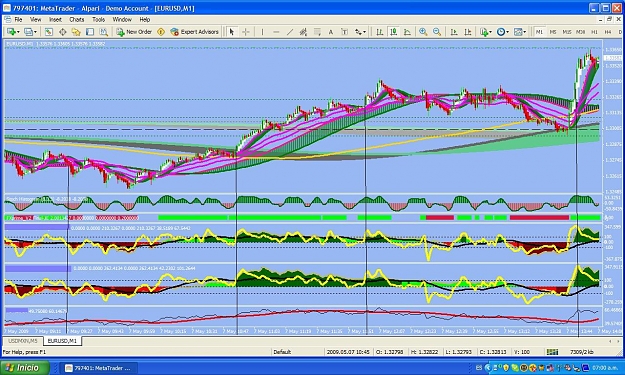Click the Zoom In magnifier
Viewport: 625px width, 375px height.
[x=423, y=32]
